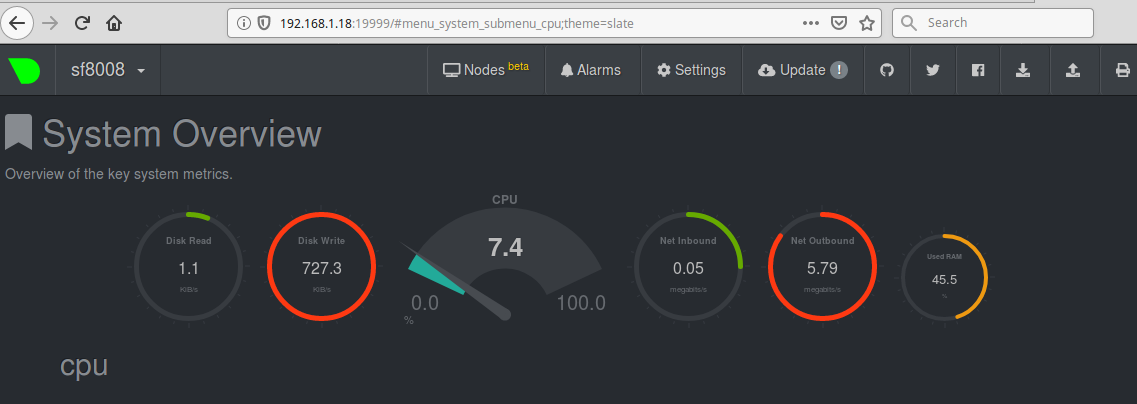Open the Facebook icon link

click(978, 70)
